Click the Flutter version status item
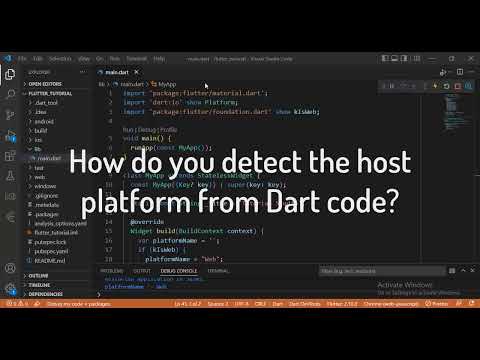 point(342,304)
